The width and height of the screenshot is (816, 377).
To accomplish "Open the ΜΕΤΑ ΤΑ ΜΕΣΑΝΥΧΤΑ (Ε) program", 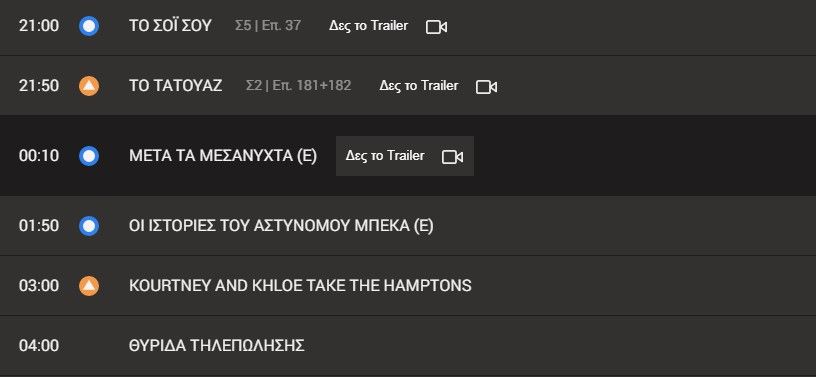I will click(223, 156).
